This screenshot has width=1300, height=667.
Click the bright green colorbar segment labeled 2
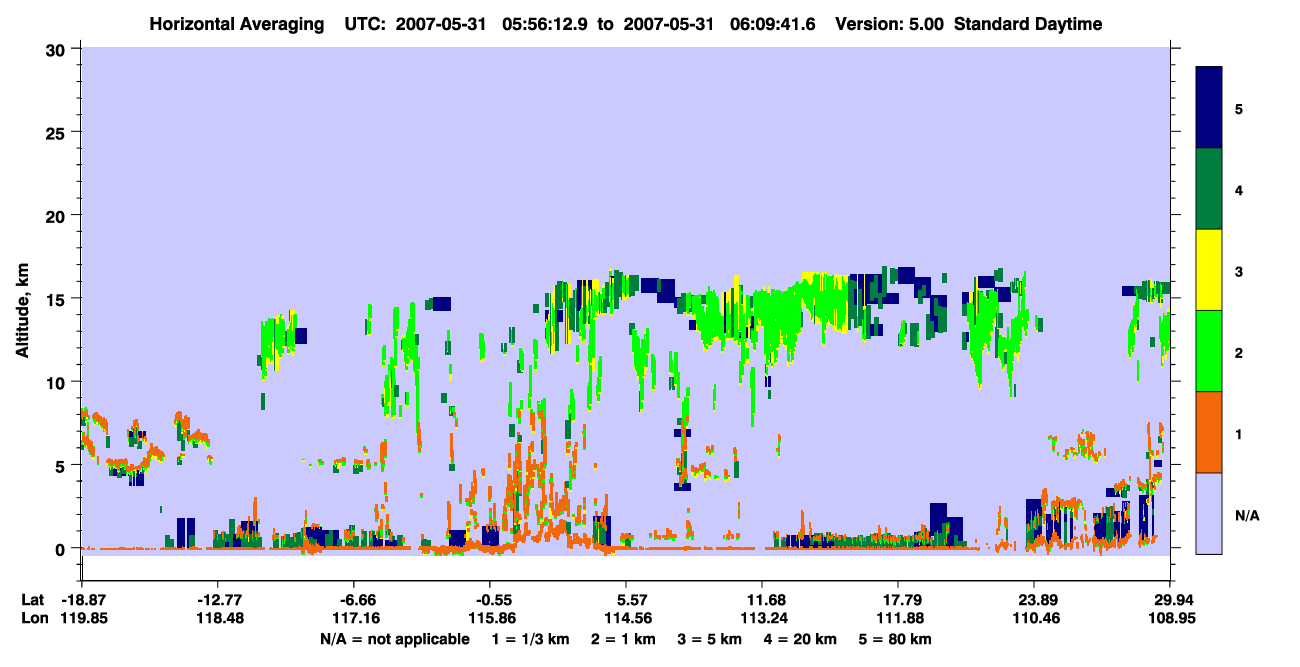(x=1209, y=351)
